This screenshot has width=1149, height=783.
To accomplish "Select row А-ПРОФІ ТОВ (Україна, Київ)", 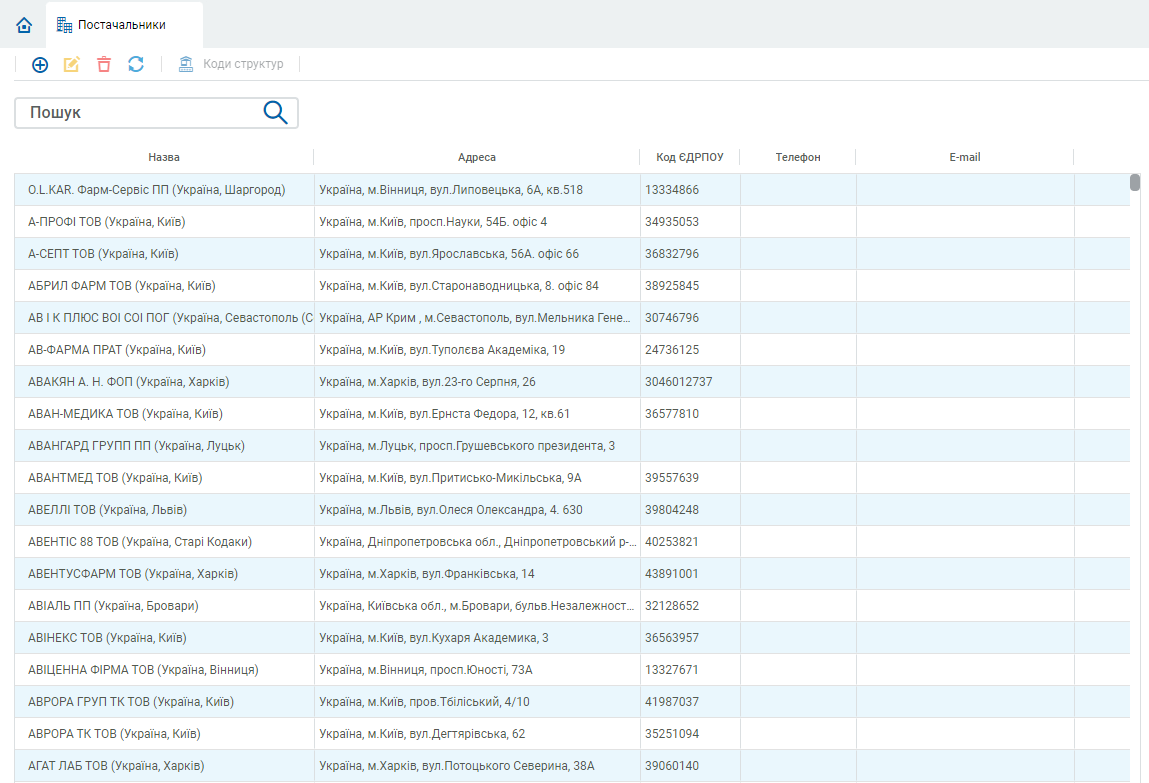I will tap(572, 222).
